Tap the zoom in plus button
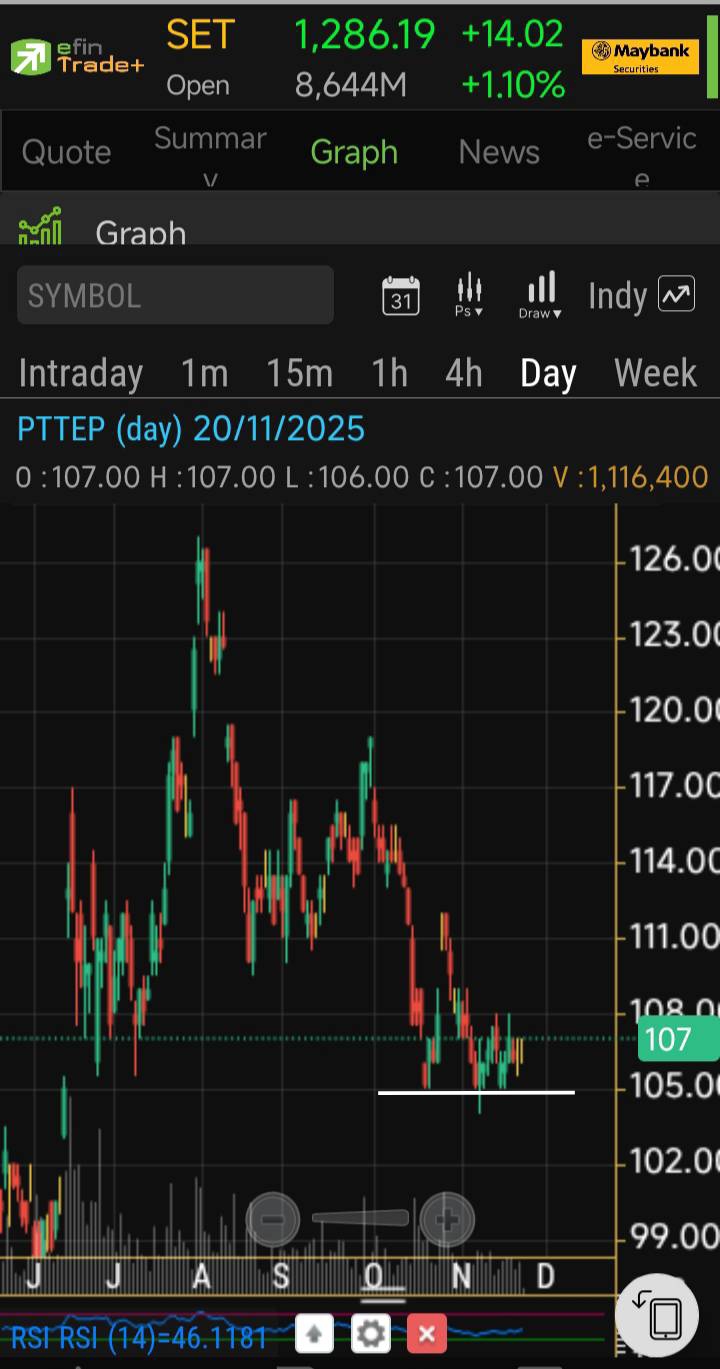This screenshot has height=1369, width=720. (447, 1220)
